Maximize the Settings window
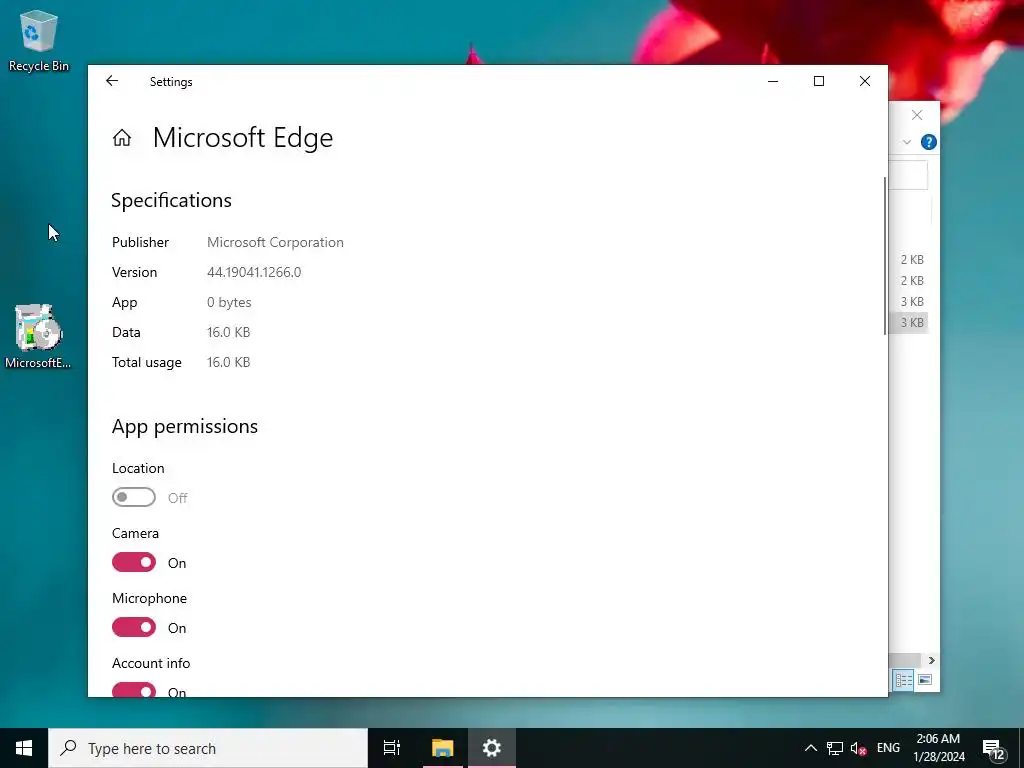 [819, 81]
